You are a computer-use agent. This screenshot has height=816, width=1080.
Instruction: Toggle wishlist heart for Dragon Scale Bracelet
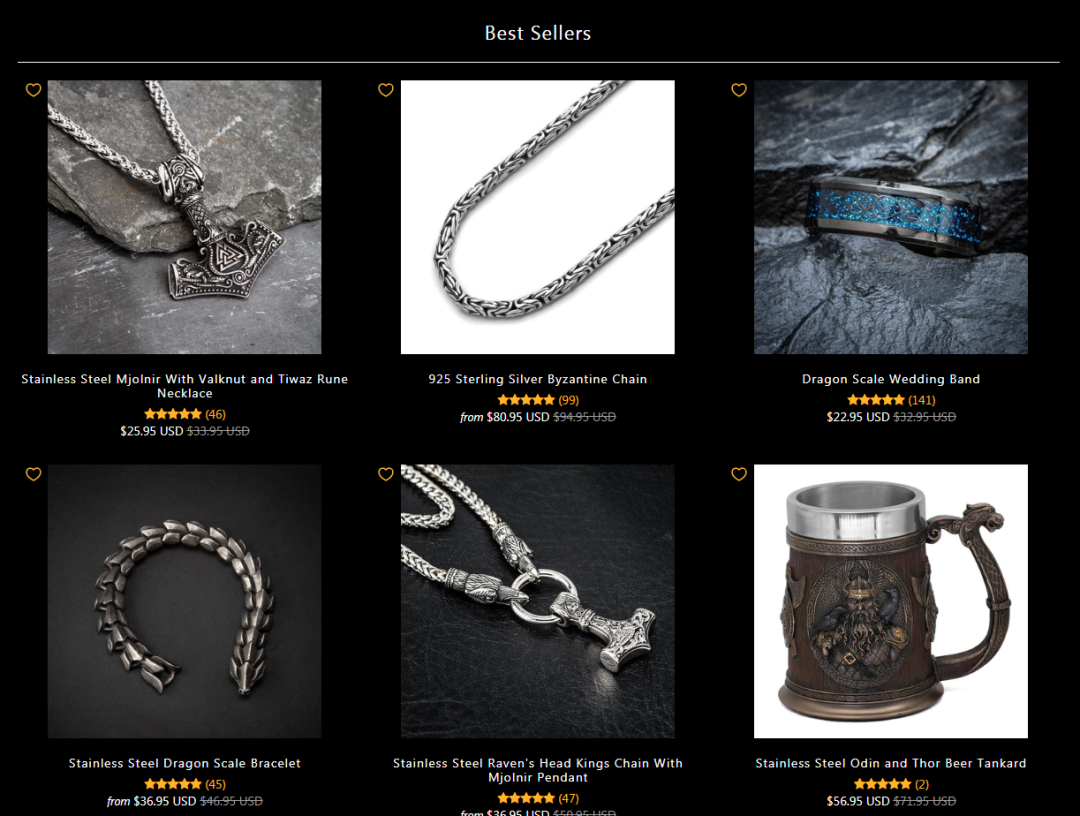[33, 474]
